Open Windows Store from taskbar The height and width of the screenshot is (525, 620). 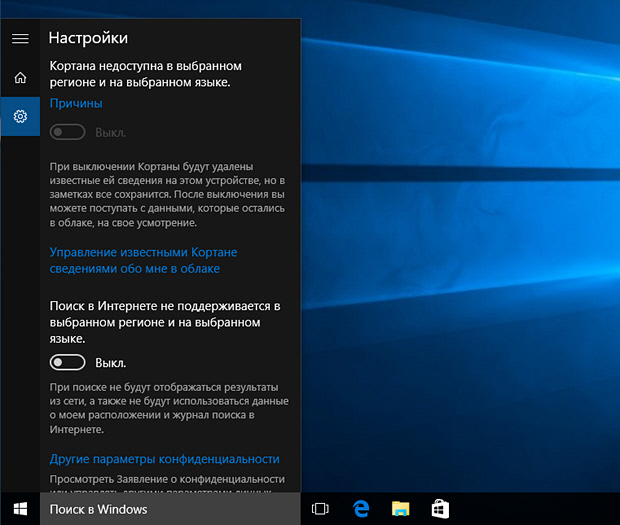click(440, 509)
